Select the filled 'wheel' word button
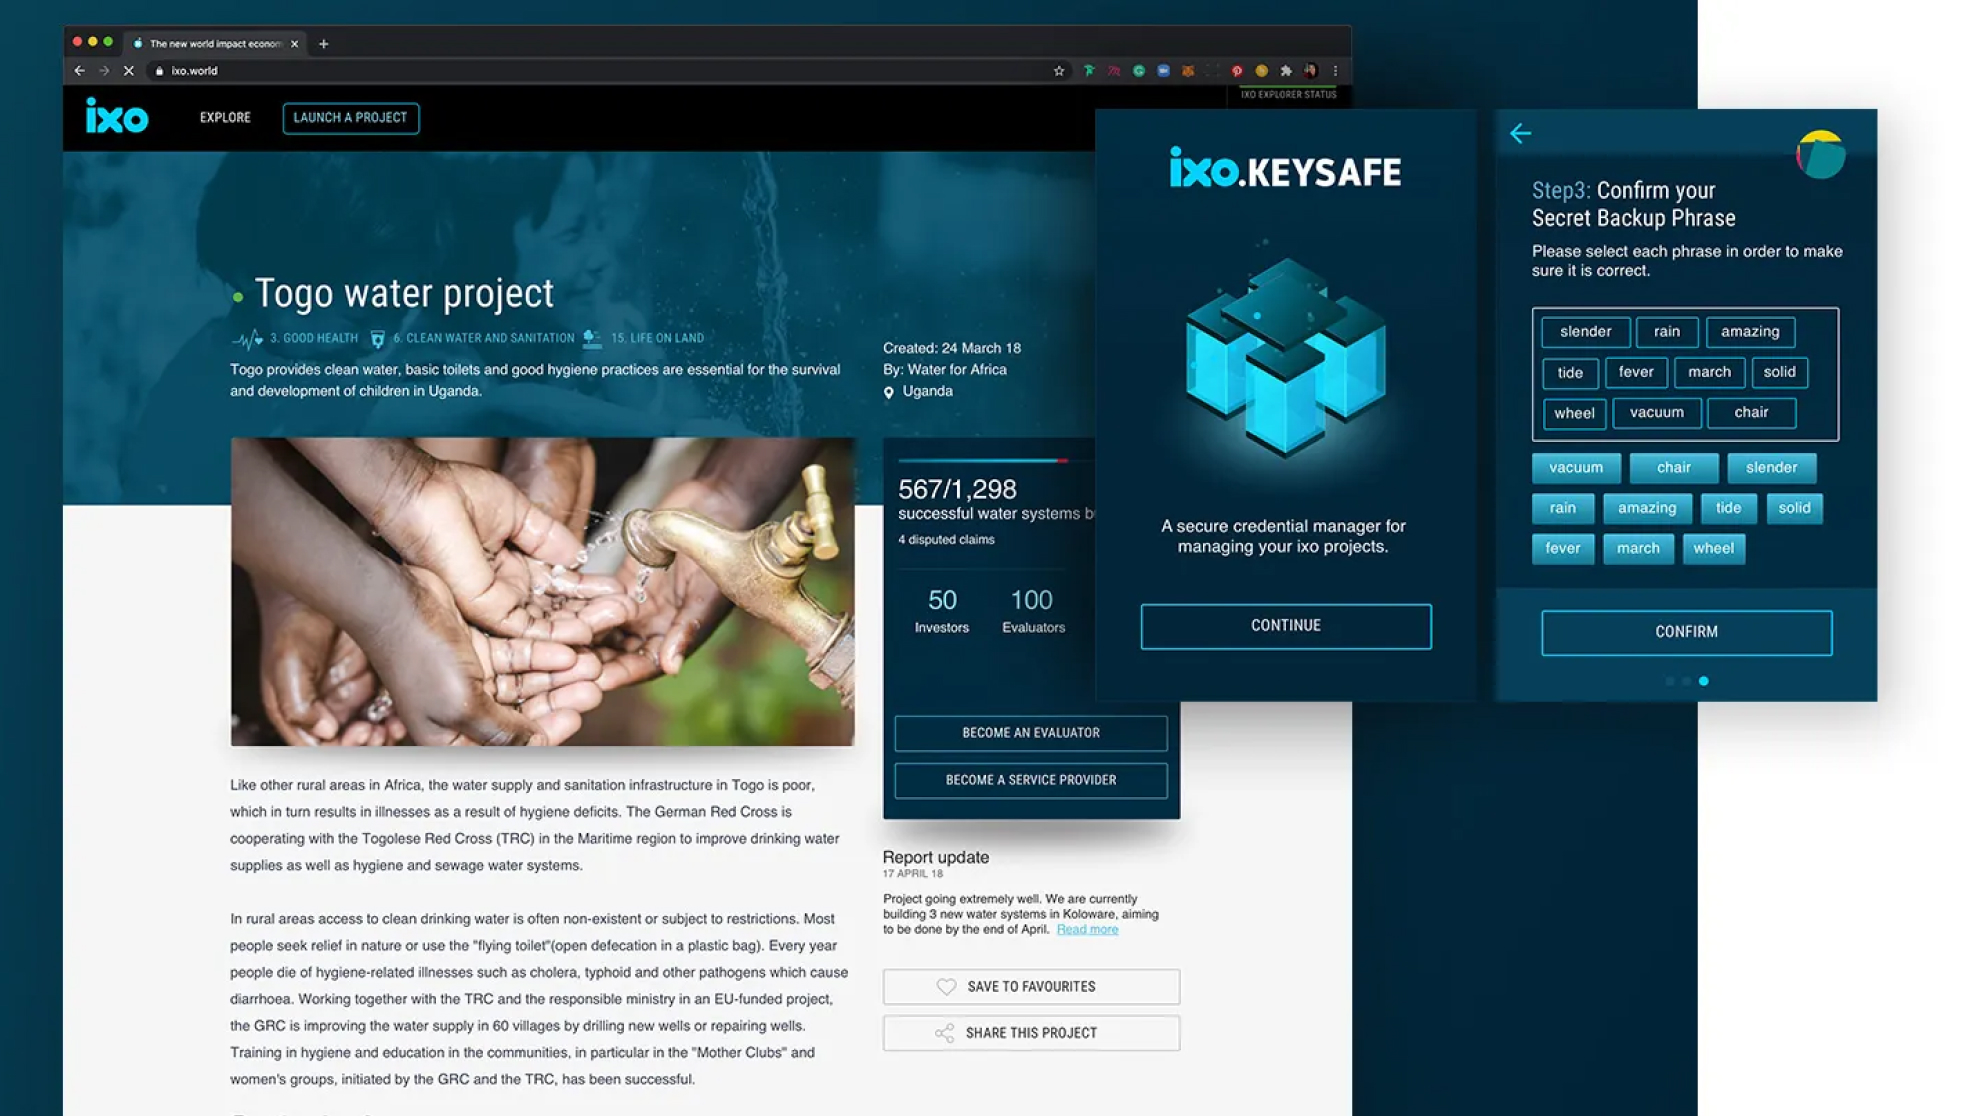1984x1116 pixels. click(x=1713, y=549)
